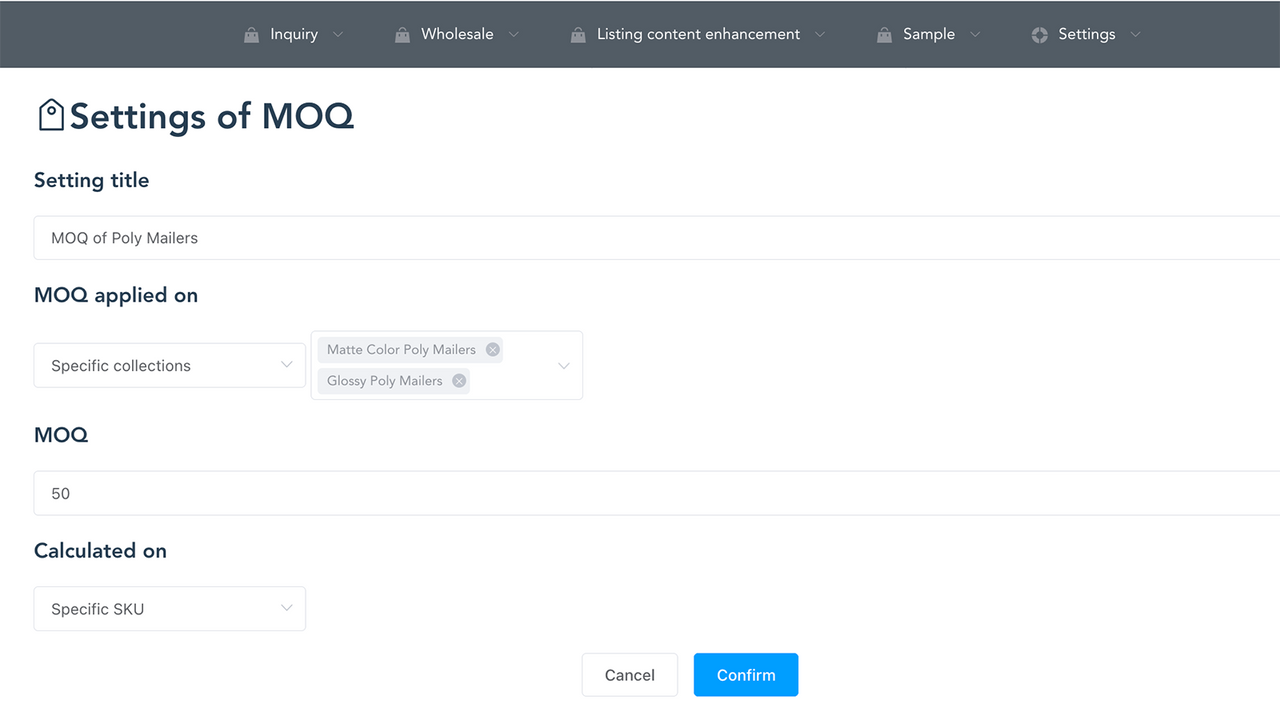Click the lock icon beside Sample
1280x720 pixels.
[x=884, y=34]
